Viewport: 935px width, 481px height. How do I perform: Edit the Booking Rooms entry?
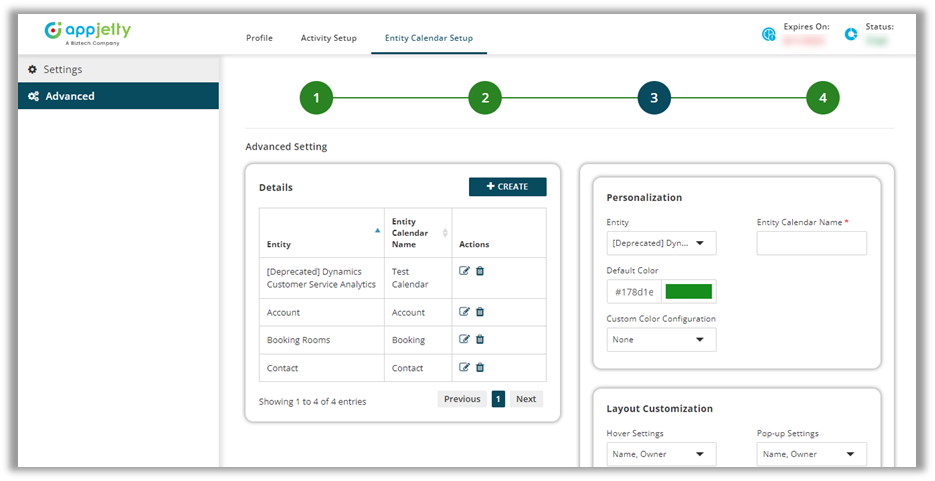[464, 340]
